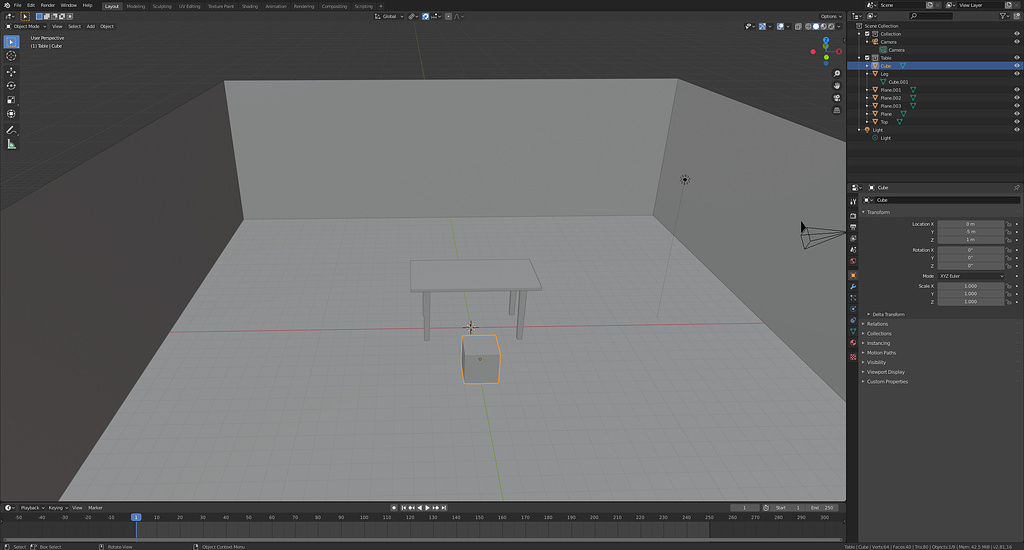The image size is (1024, 550).
Task: Toggle camera view with camera icon
Action: 837,98
